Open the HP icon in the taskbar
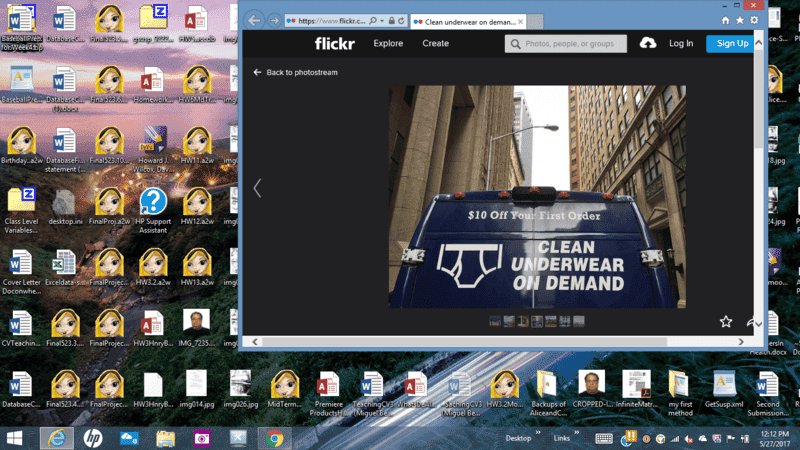The image size is (800, 450). click(92, 438)
